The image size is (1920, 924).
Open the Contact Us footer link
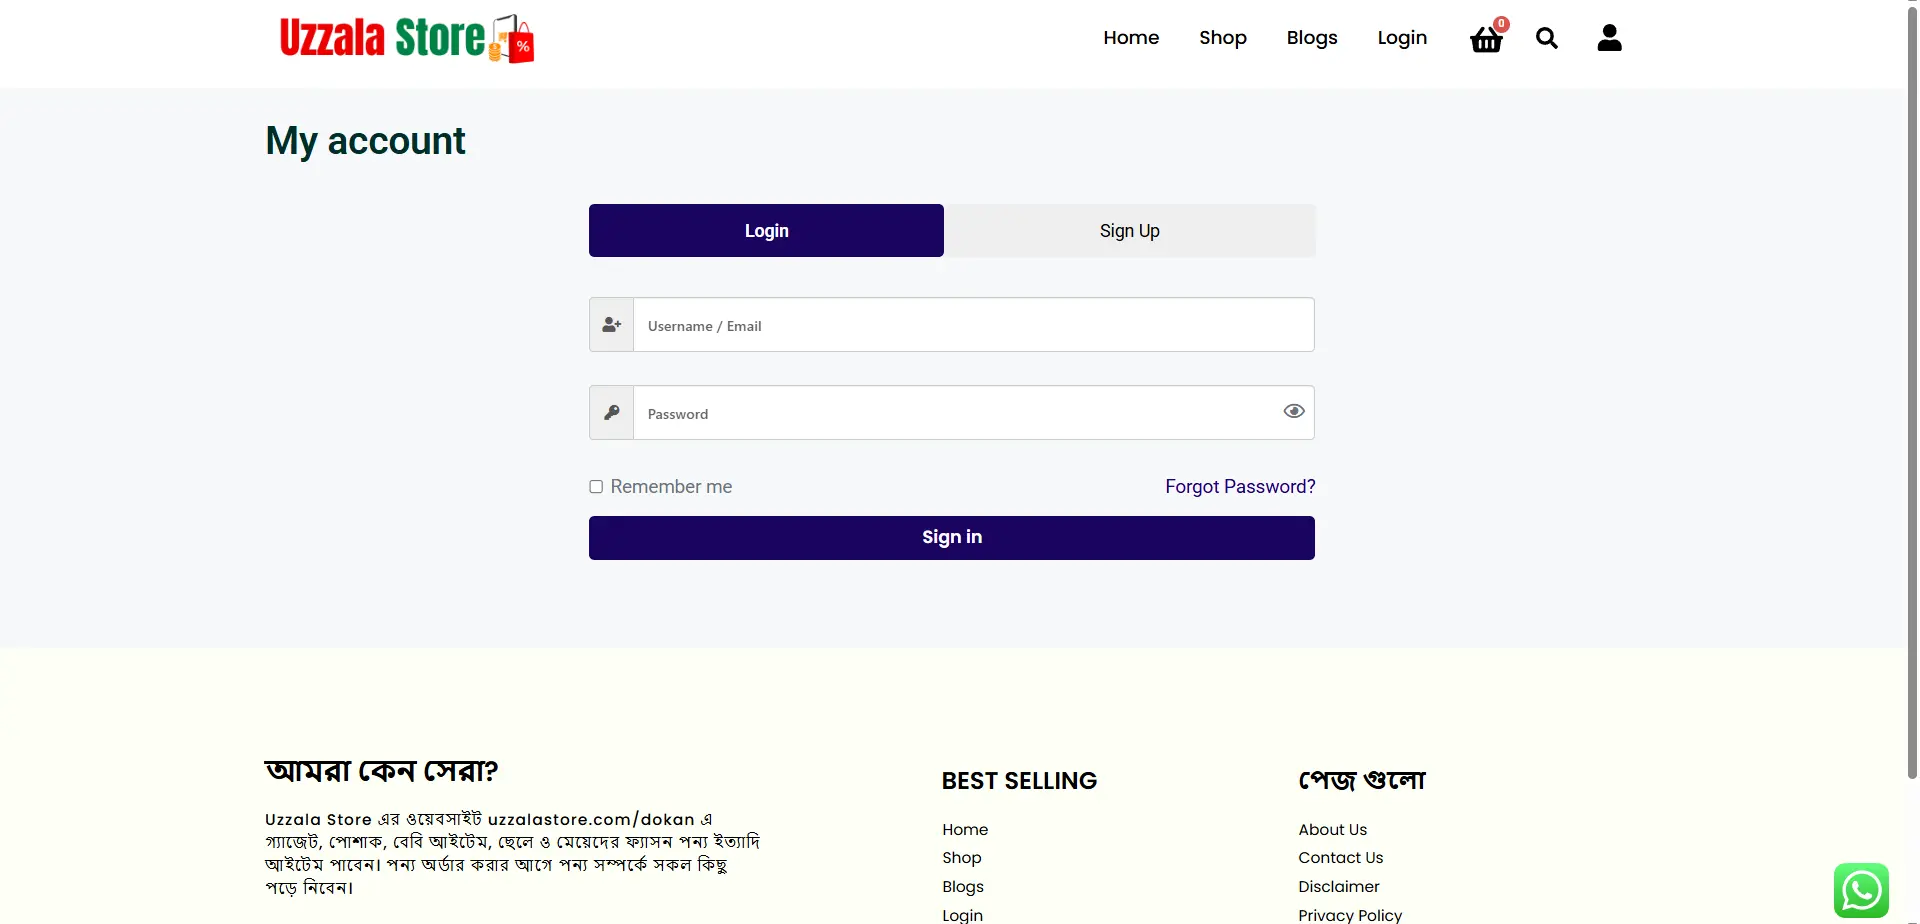pyautogui.click(x=1340, y=858)
